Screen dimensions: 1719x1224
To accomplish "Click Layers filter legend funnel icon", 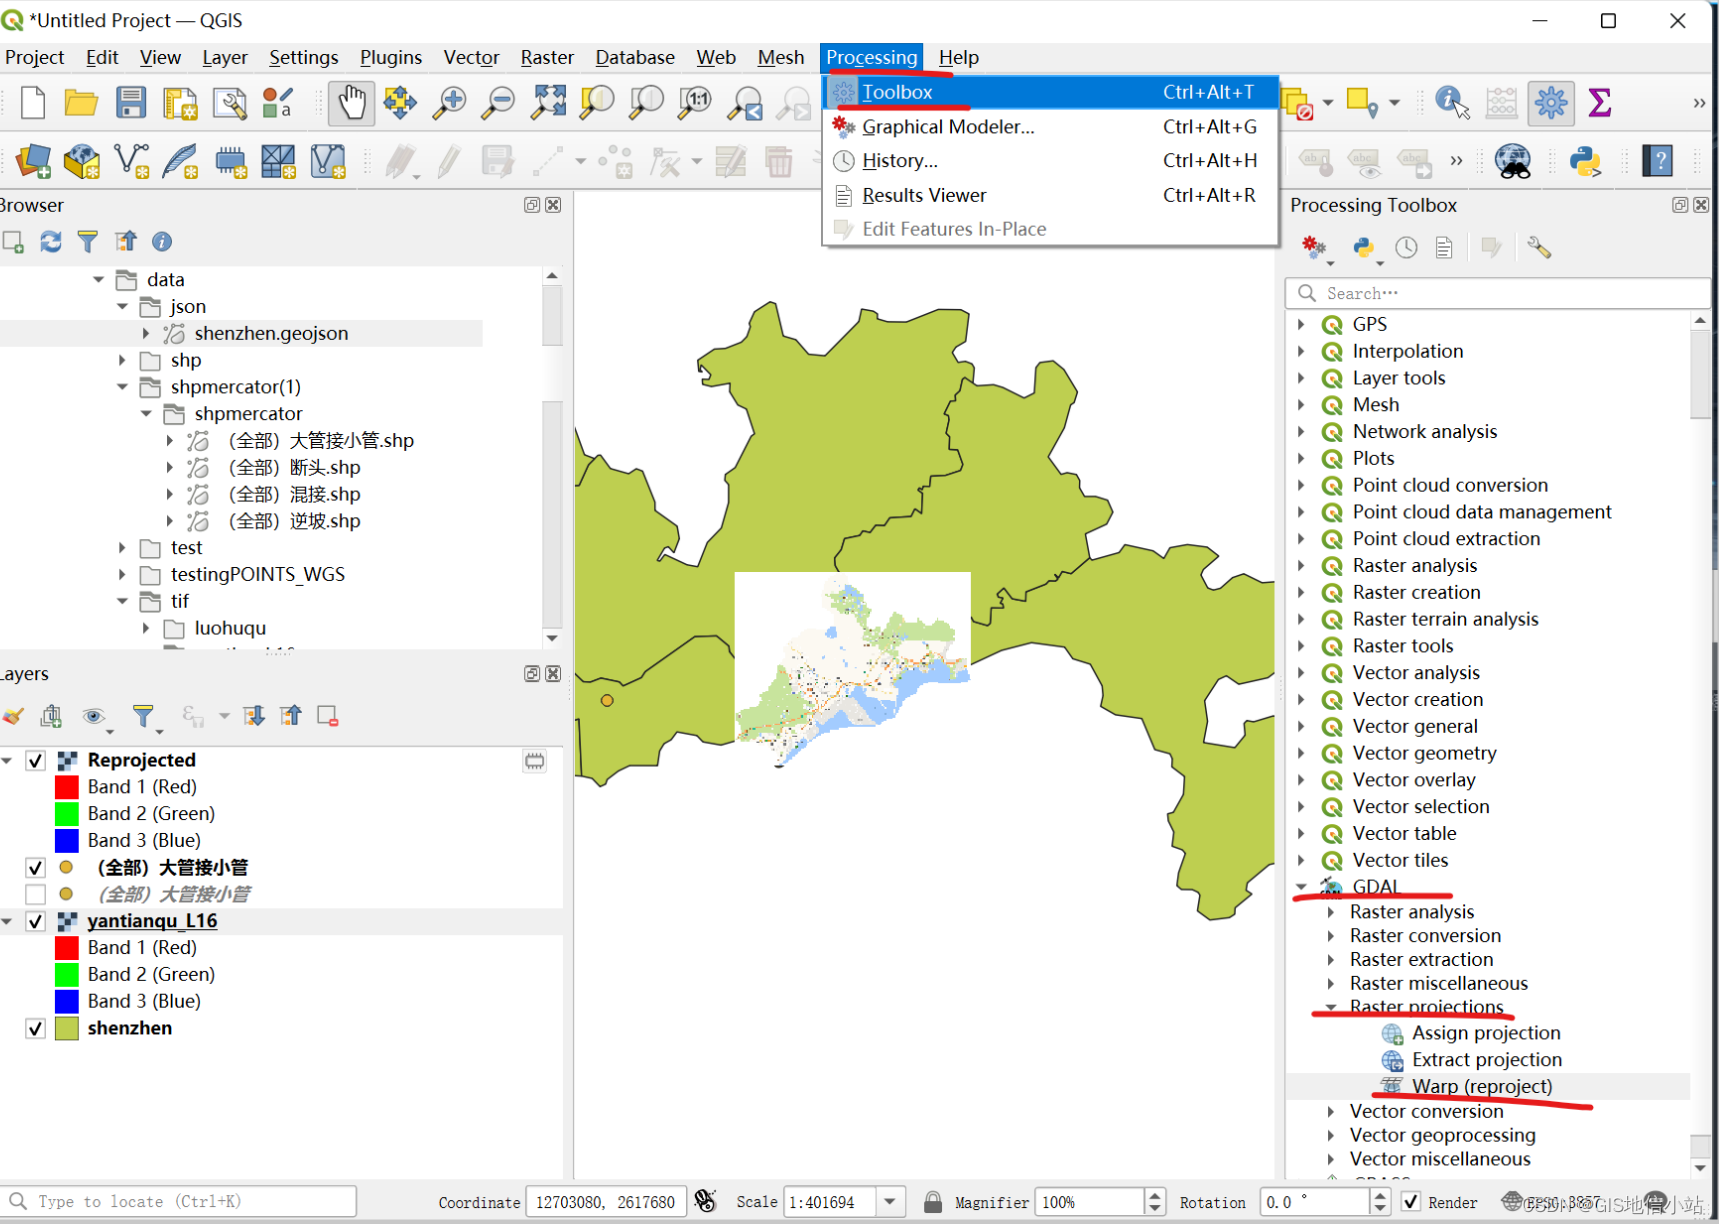I will (x=144, y=716).
